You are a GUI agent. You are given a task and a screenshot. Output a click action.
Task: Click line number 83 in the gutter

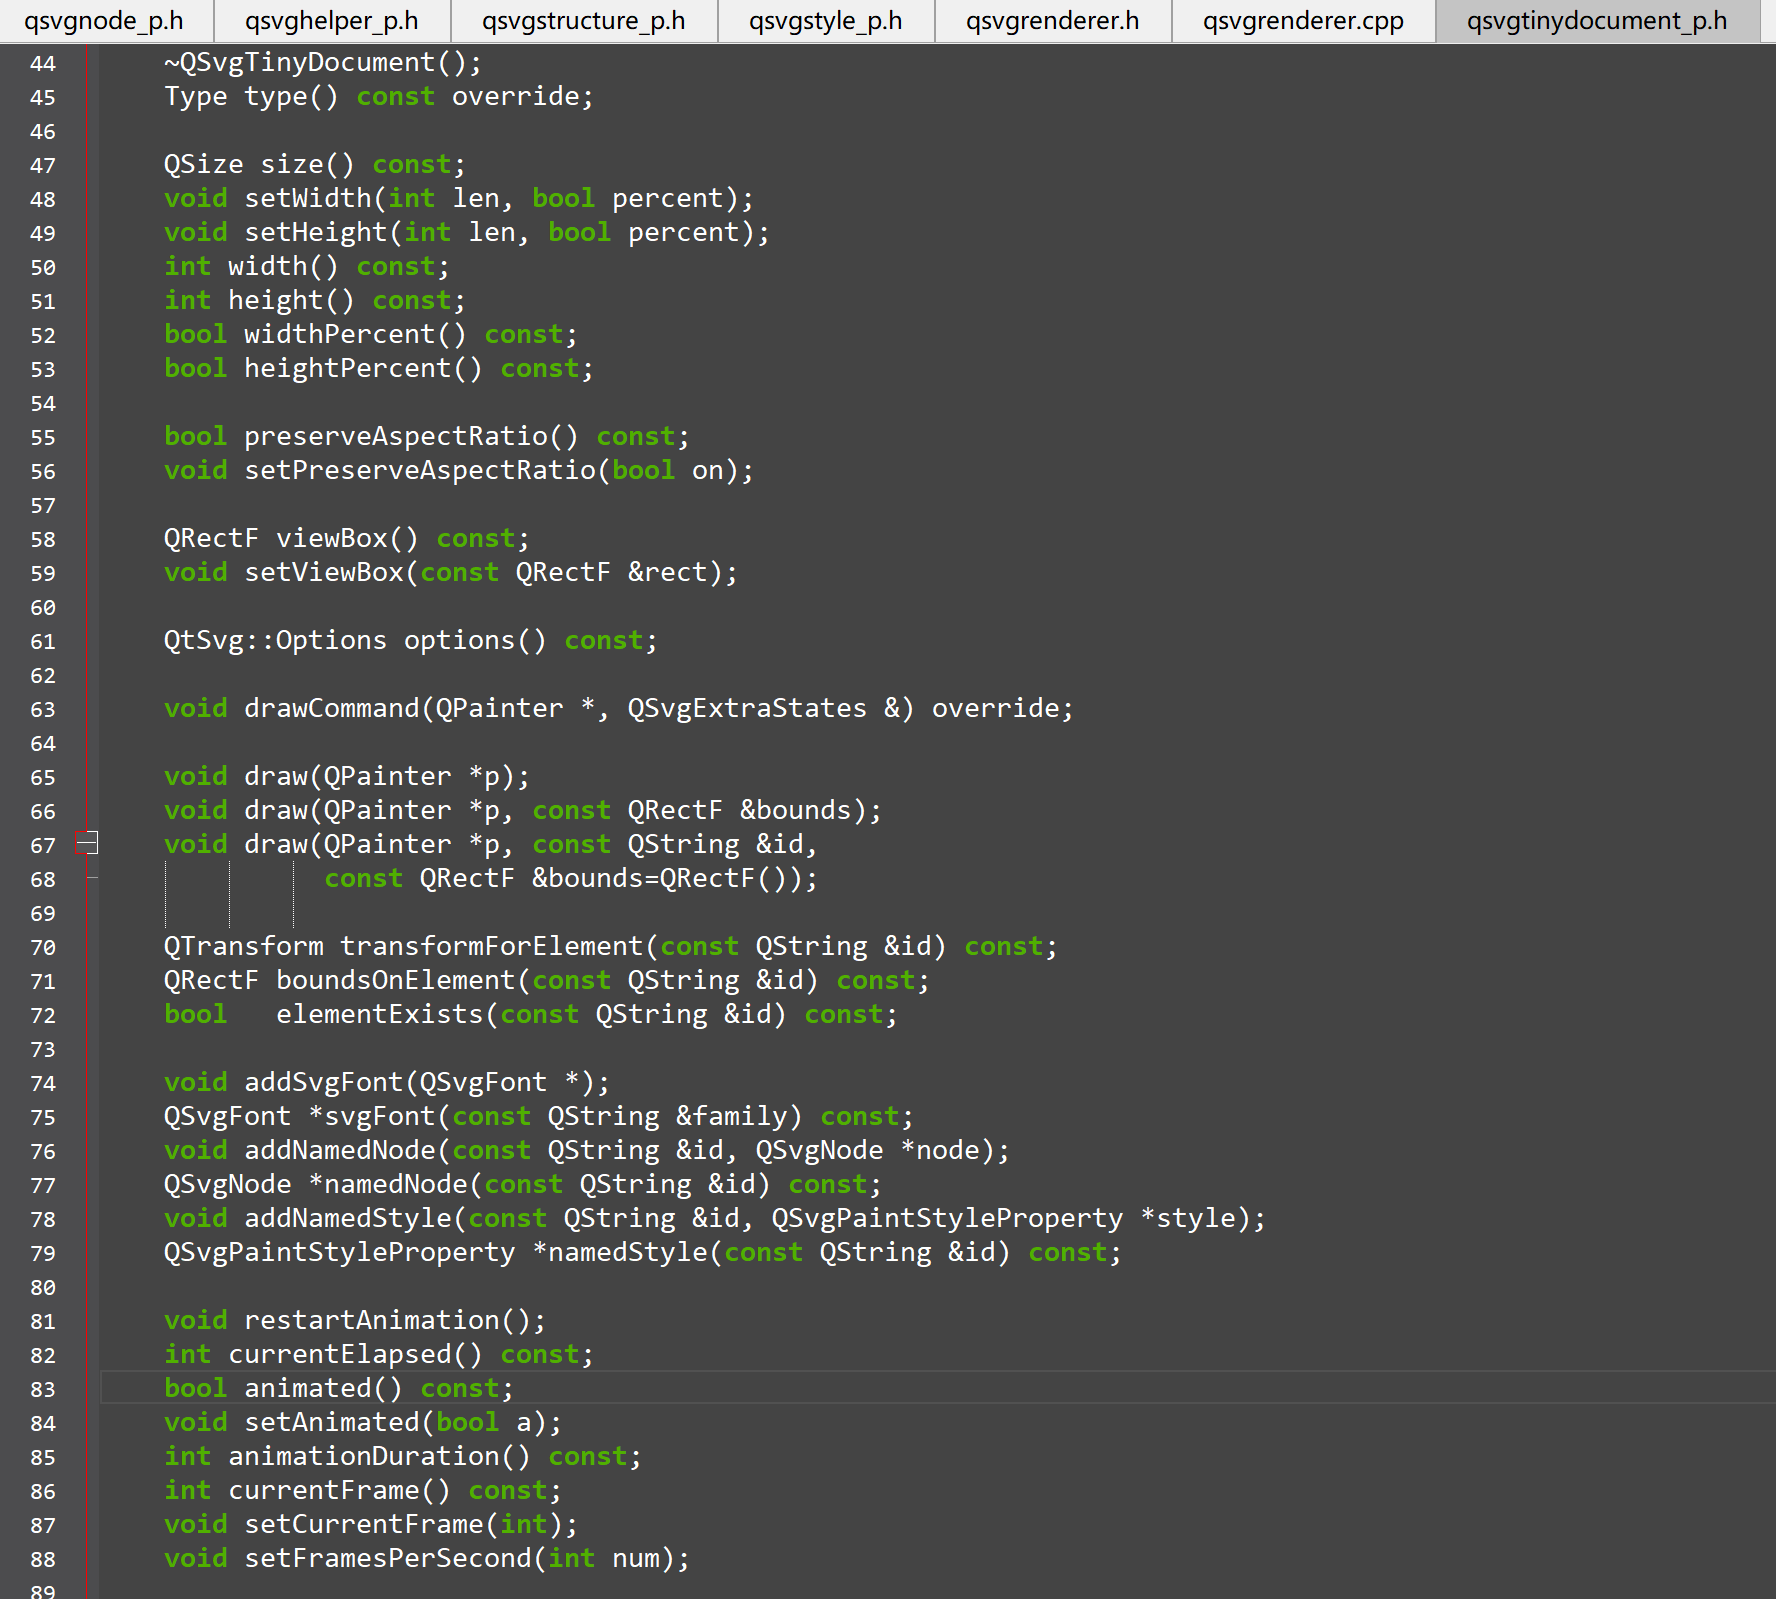pos(43,1389)
